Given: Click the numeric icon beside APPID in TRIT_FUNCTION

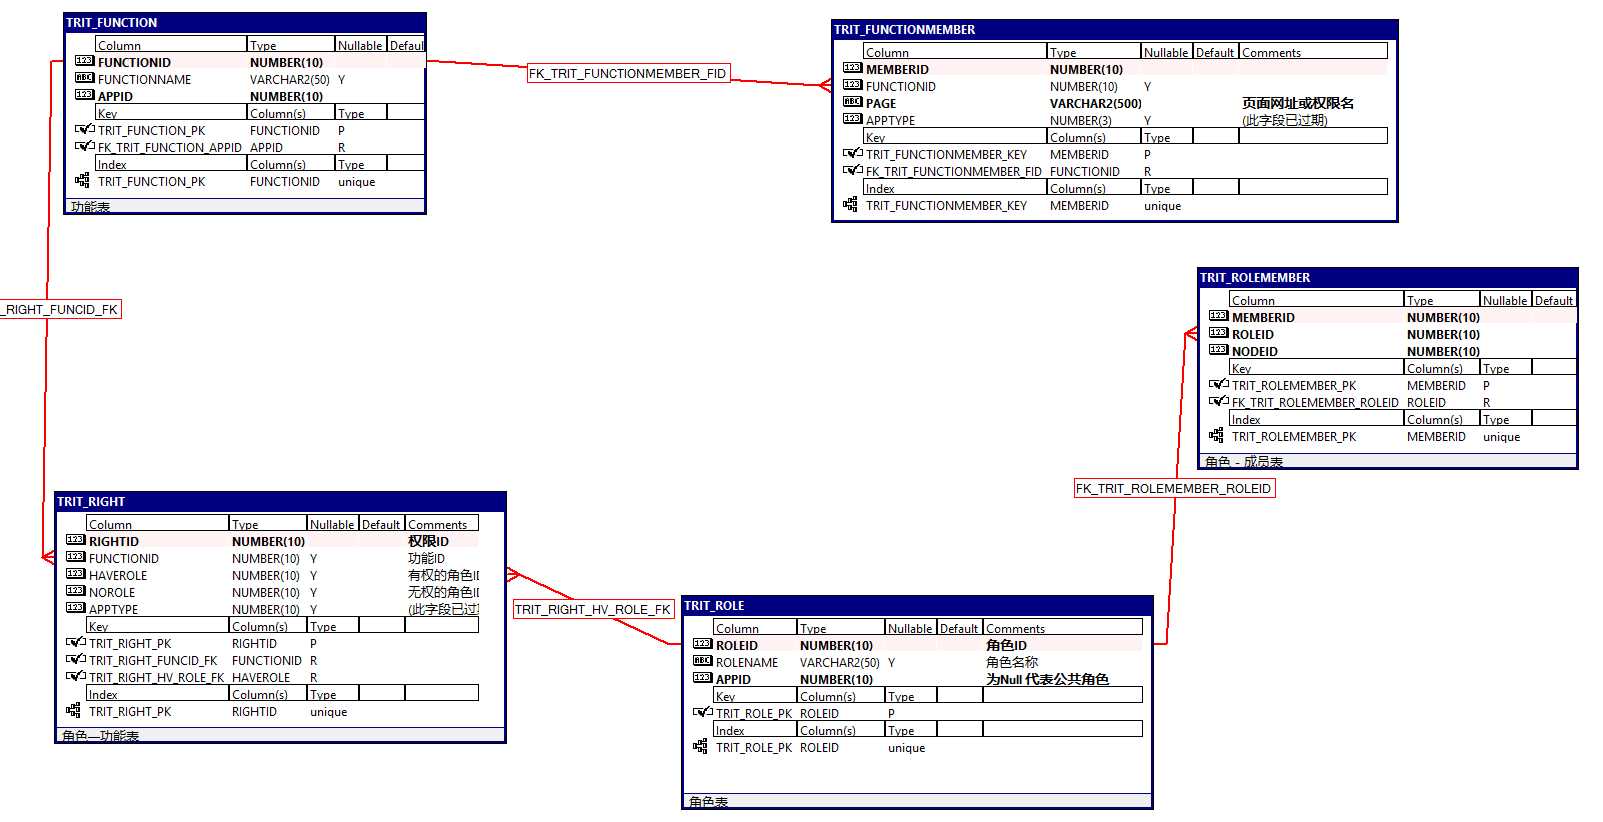Looking at the screenshot, I should [85, 95].
